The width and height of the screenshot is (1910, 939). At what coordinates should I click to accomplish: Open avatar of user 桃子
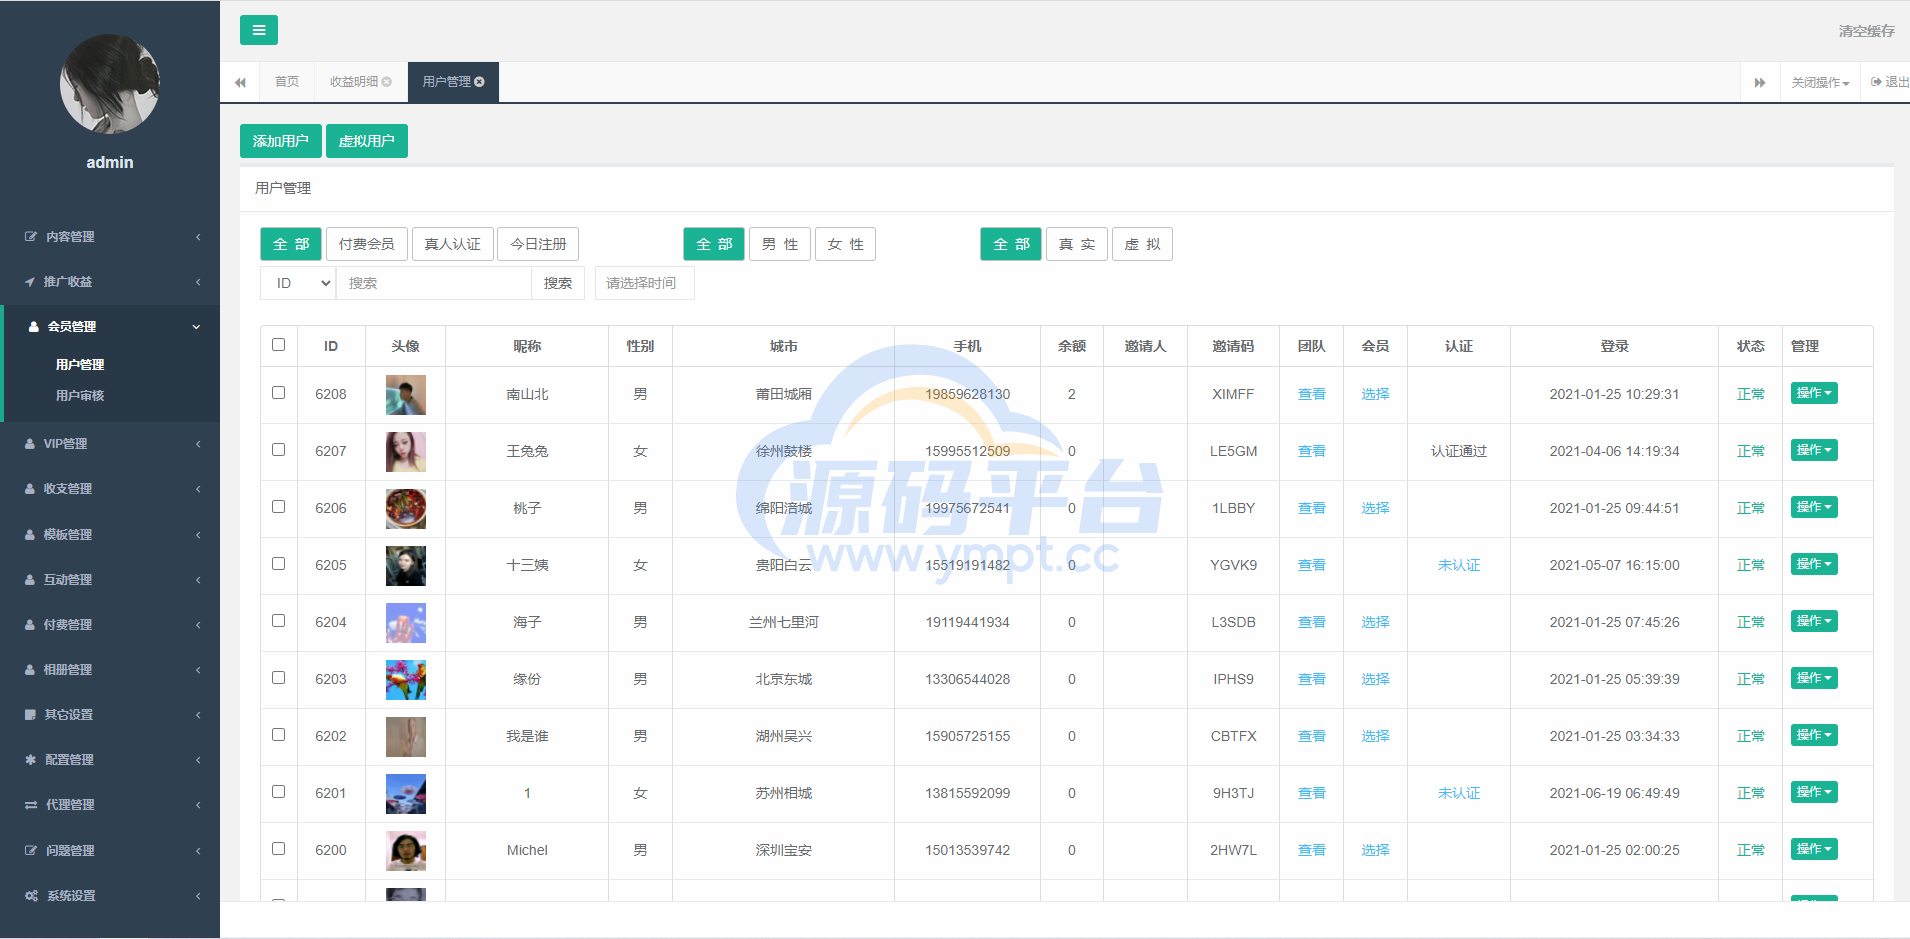(x=406, y=509)
